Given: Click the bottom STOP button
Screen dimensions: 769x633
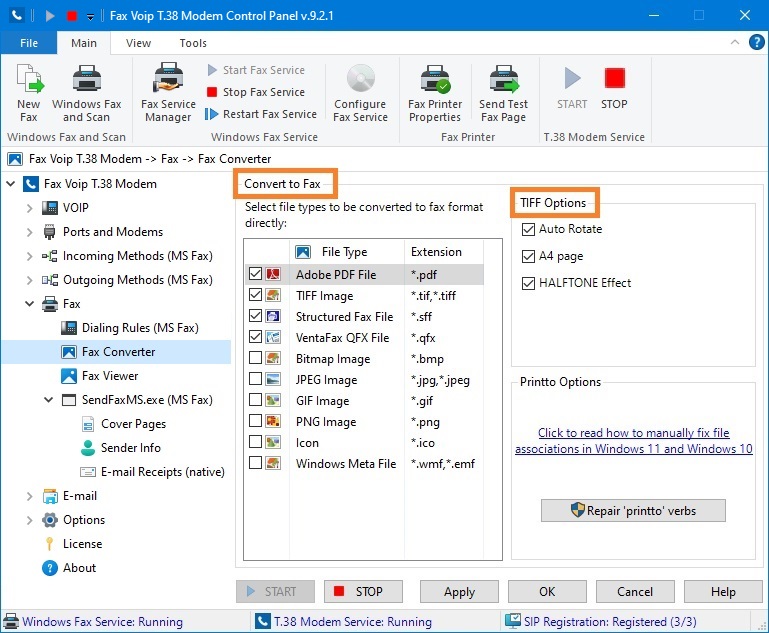Looking at the screenshot, I should click(x=363, y=592).
